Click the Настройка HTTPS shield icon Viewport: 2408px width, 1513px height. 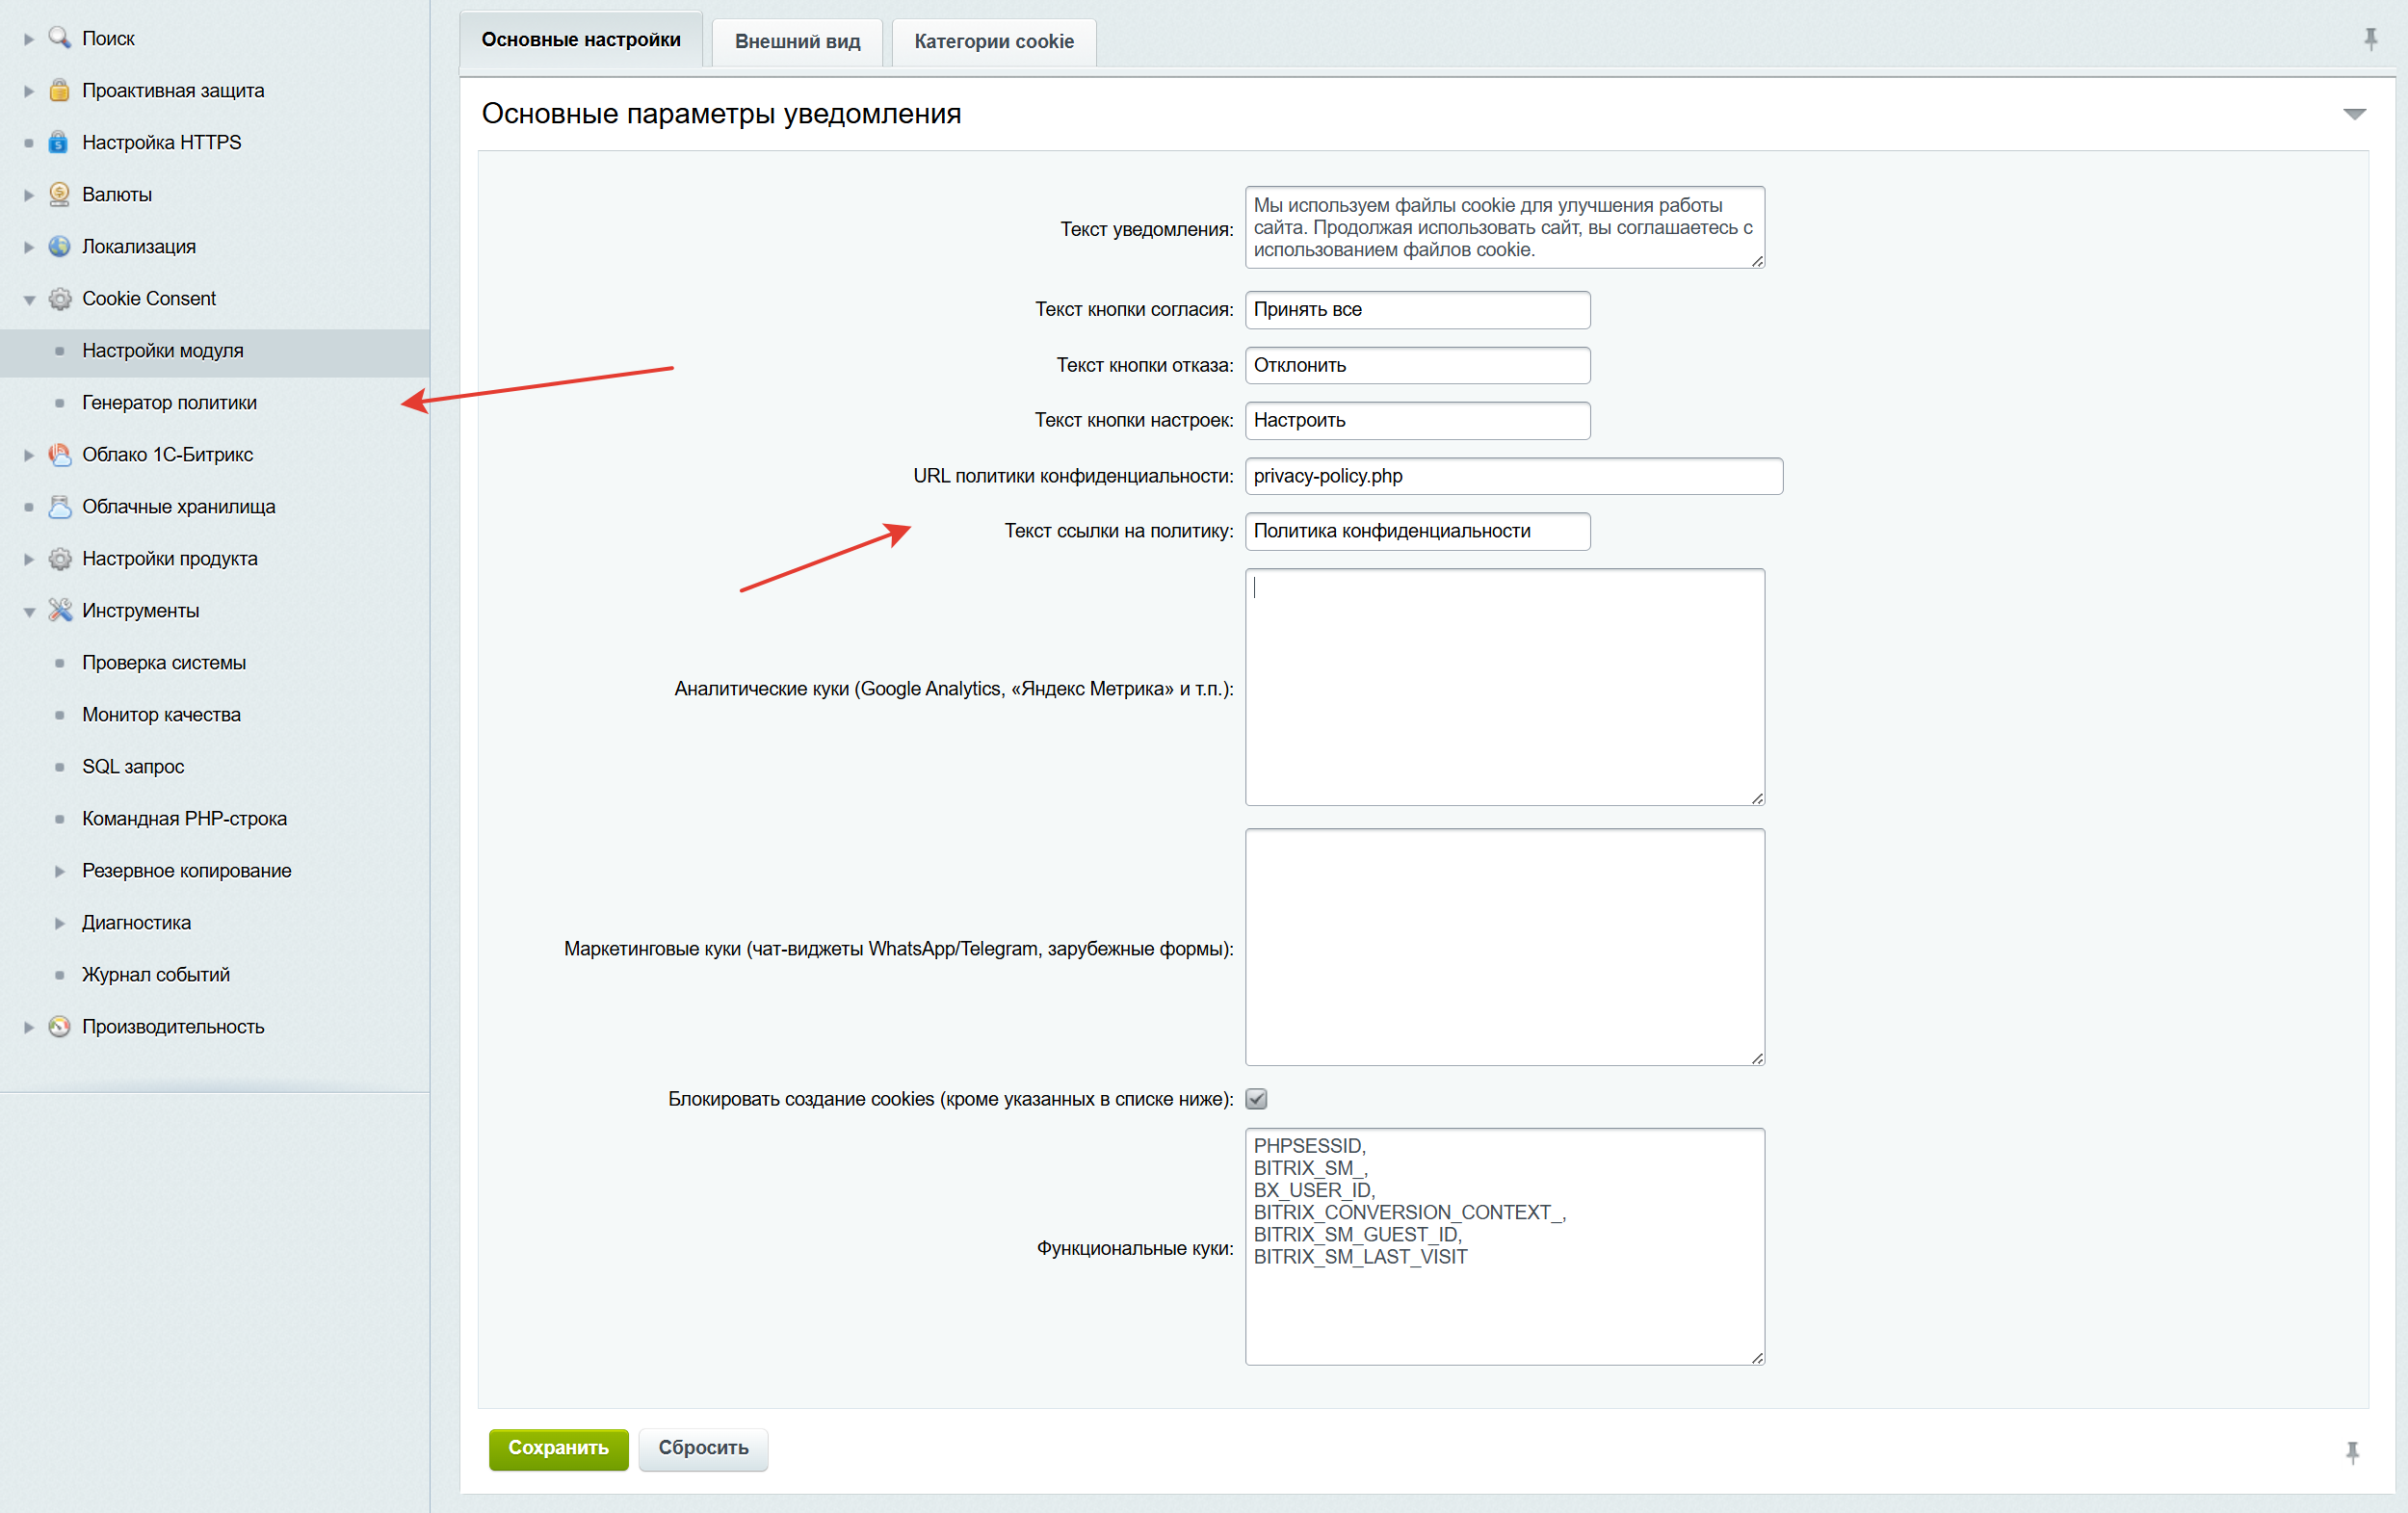[59, 142]
